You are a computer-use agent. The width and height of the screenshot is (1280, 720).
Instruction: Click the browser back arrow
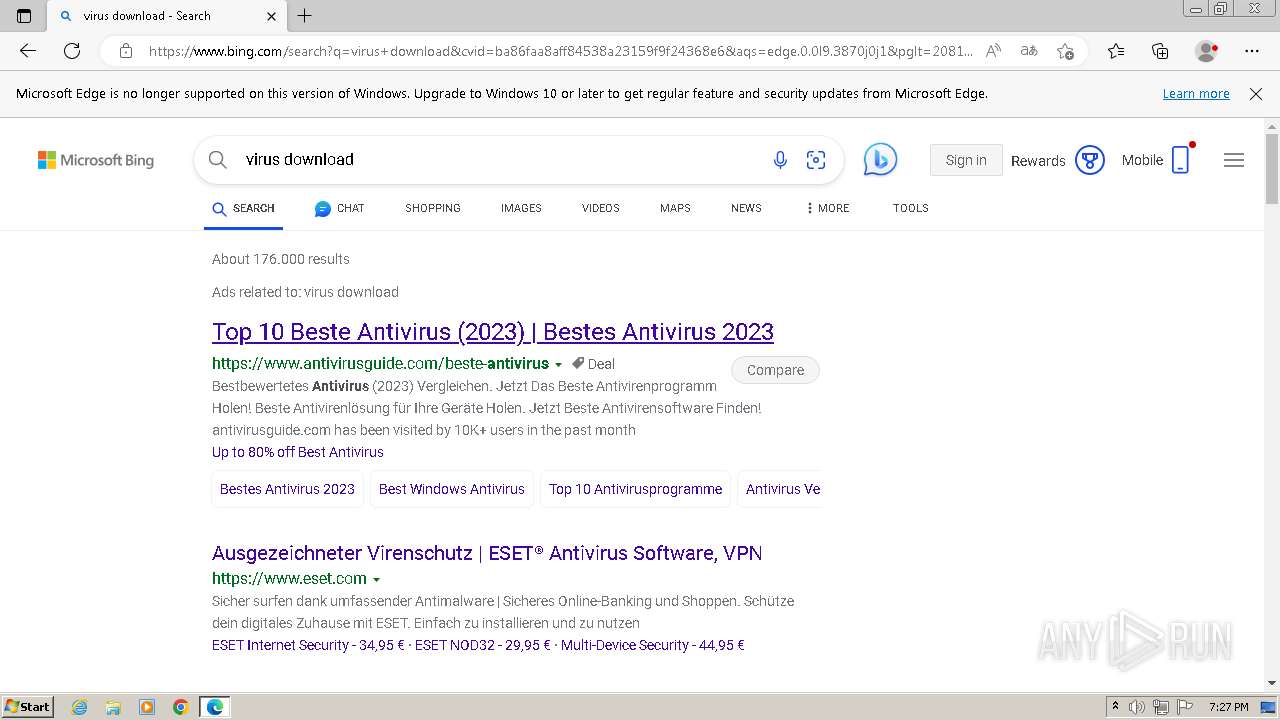[28, 51]
